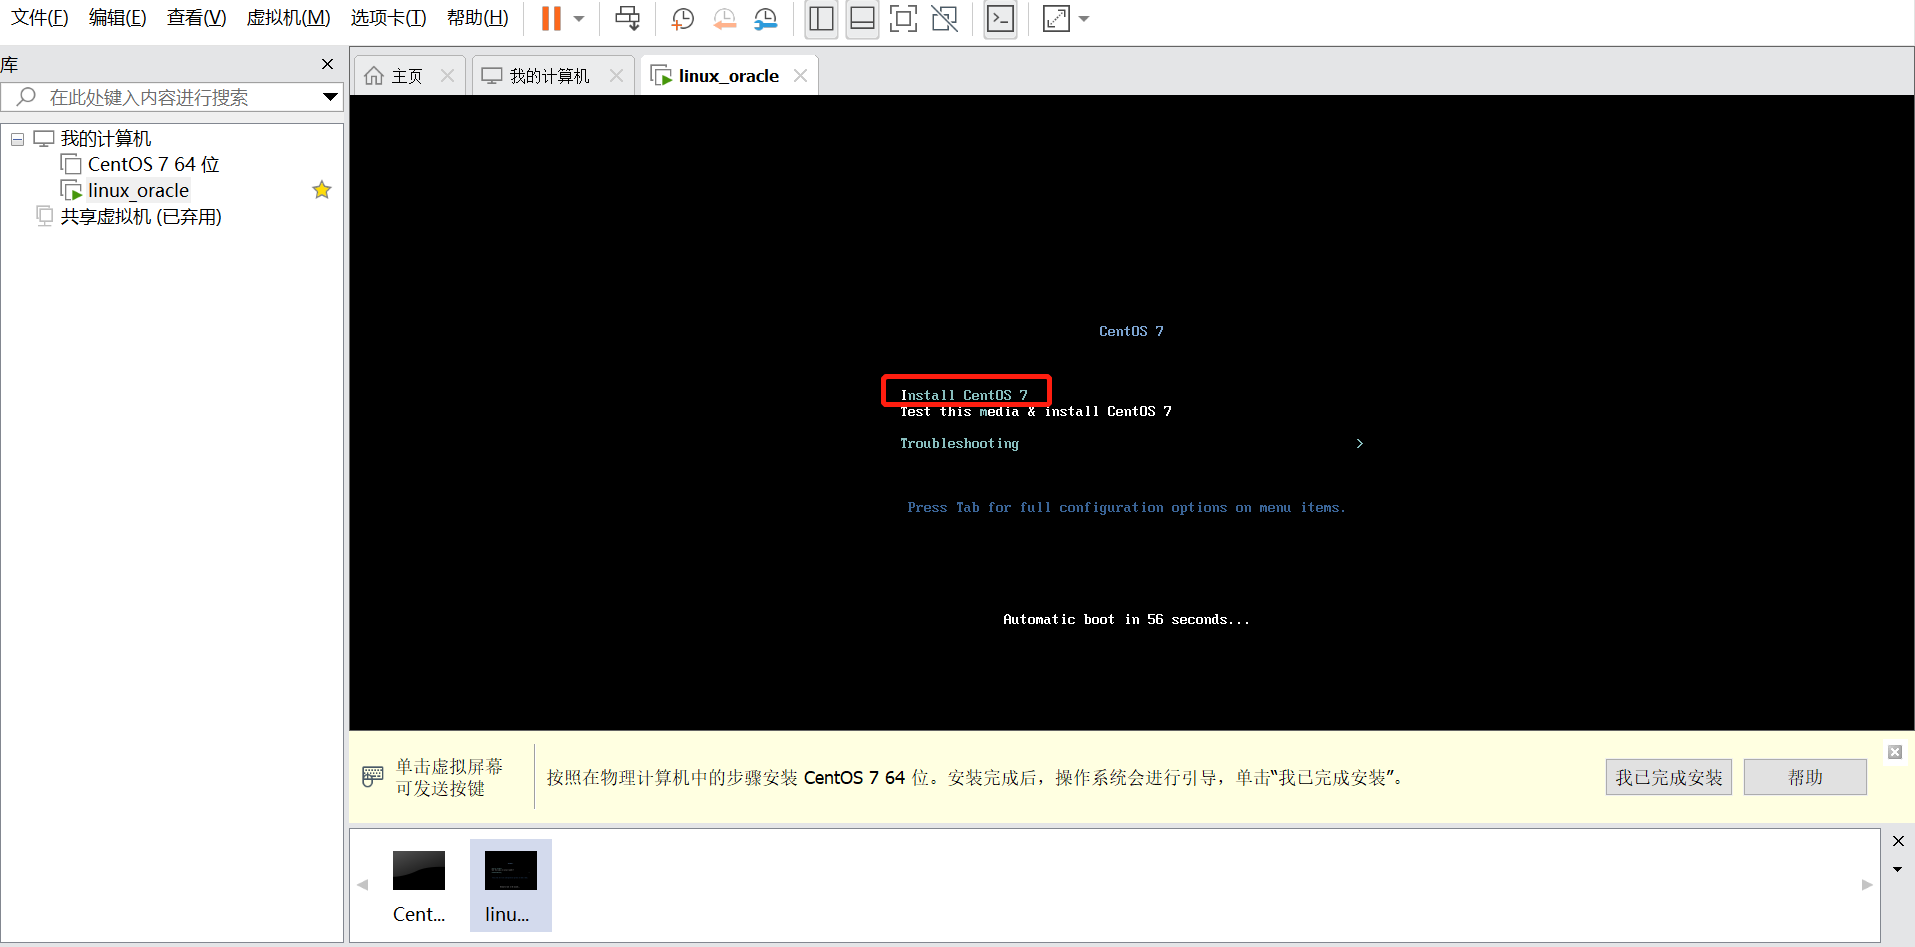Click the unity mode icon
The height and width of the screenshot is (947, 1915).
(x=944, y=19)
